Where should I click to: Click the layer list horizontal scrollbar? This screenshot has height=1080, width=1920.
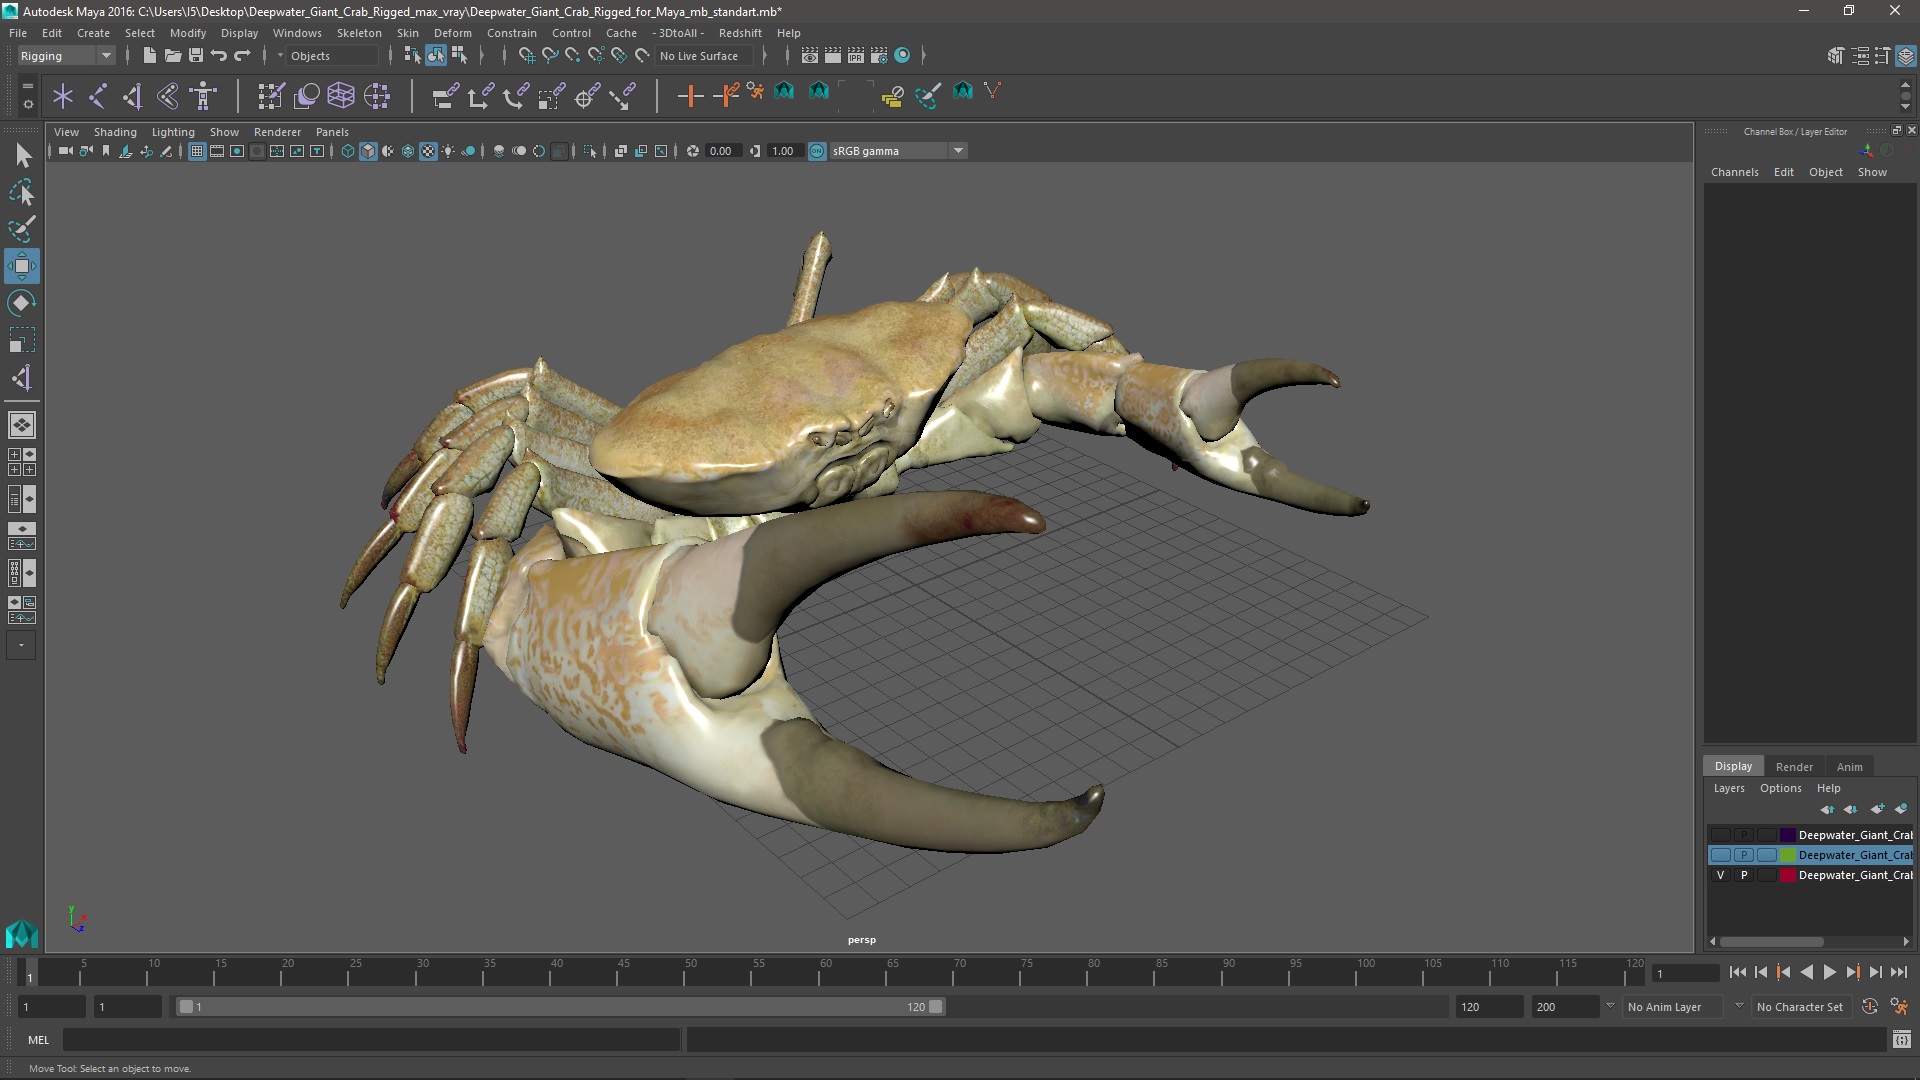[x=1771, y=941]
